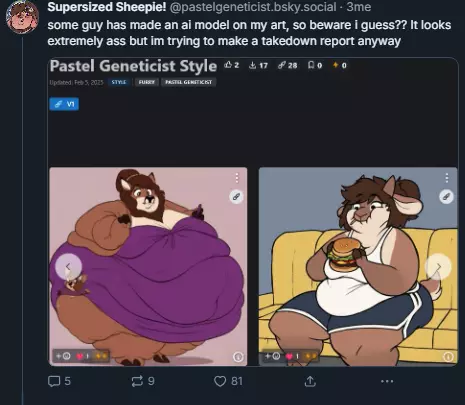Click the FURRY tag
The width and height of the screenshot is (465, 405).
[147, 82]
